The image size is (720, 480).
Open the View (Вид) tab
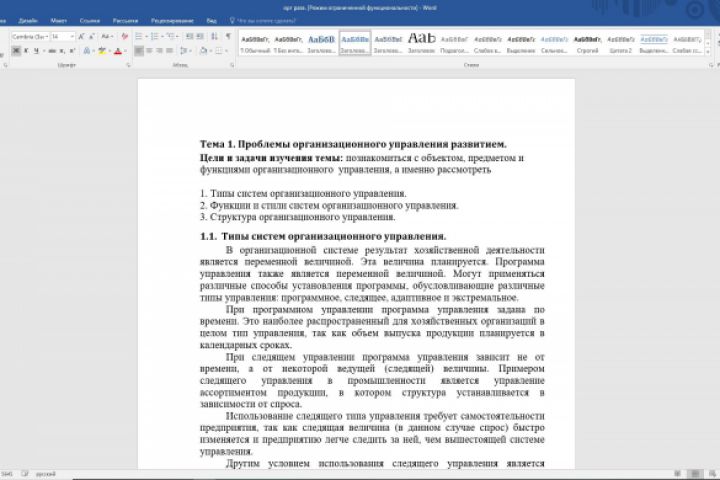point(212,21)
